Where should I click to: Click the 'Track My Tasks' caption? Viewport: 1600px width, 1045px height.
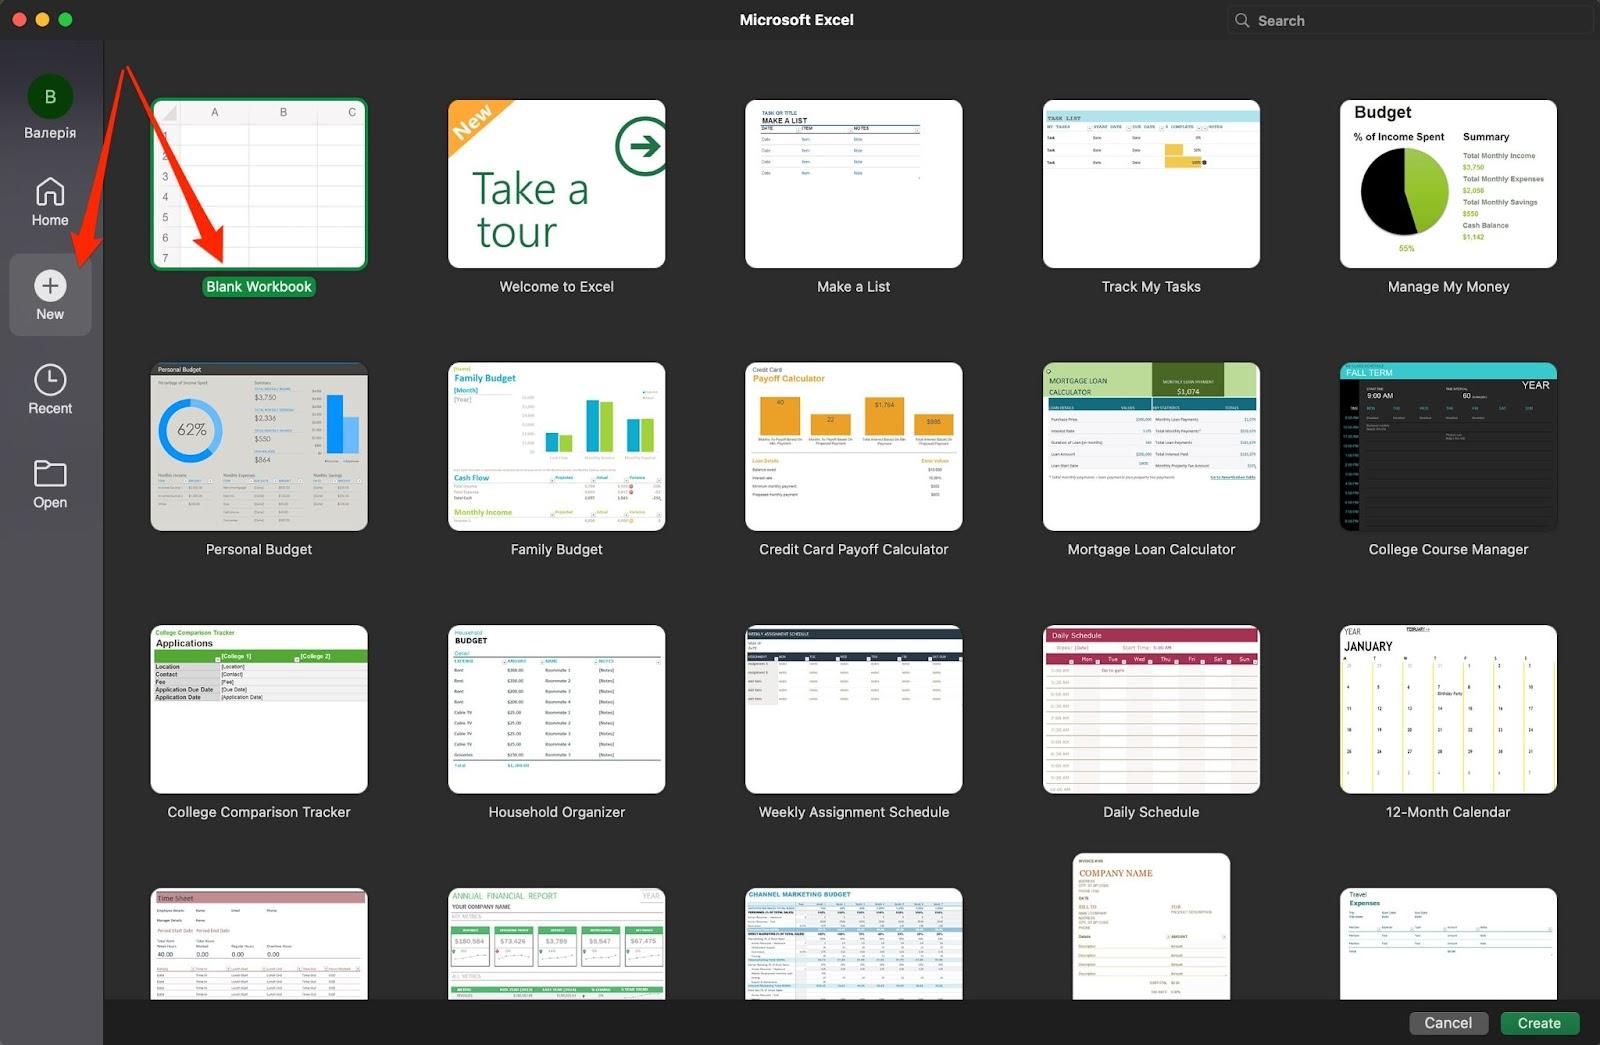(1151, 287)
